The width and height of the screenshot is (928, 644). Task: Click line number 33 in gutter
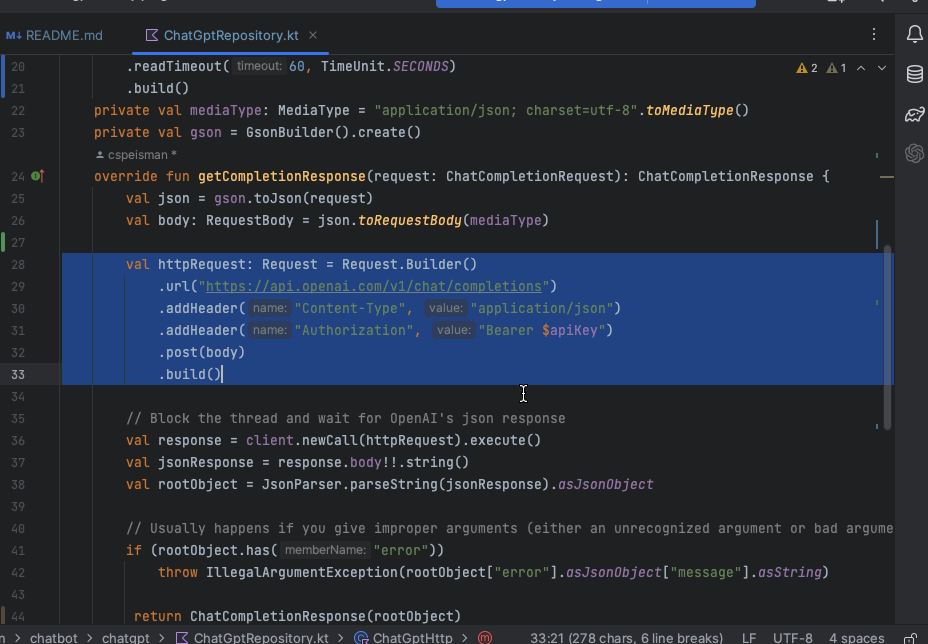pos(18,375)
